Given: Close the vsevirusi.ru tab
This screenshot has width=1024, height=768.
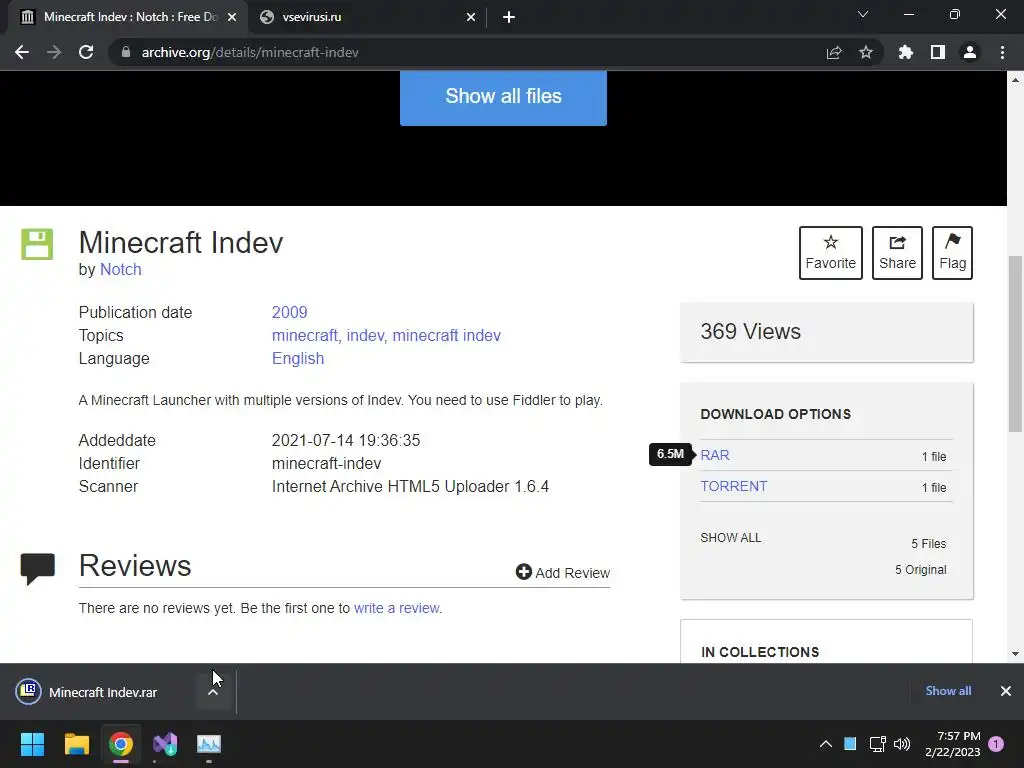Looking at the screenshot, I should coord(471,17).
